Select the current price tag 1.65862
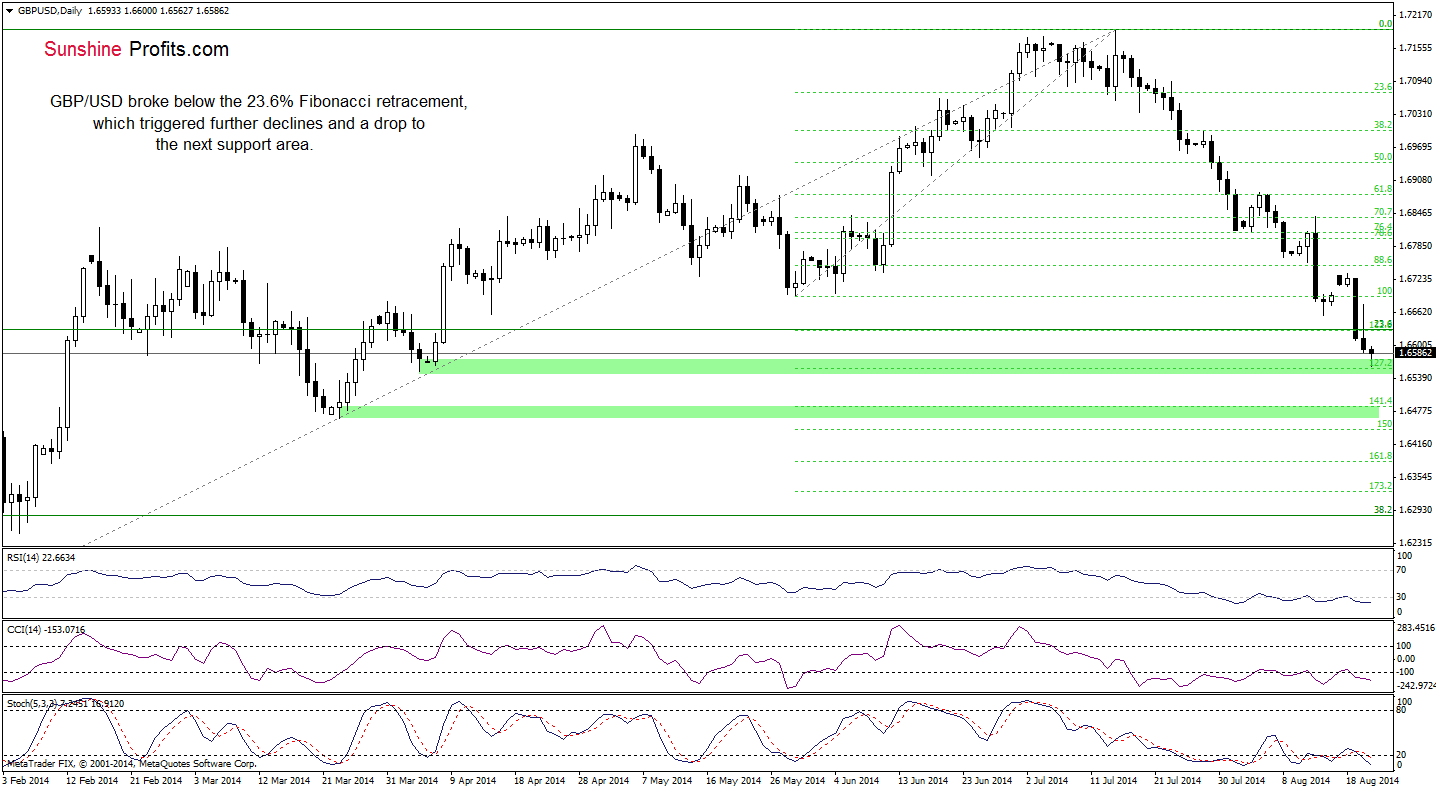The width and height of the screenshot is (1436, 789). click(1416, 353)
